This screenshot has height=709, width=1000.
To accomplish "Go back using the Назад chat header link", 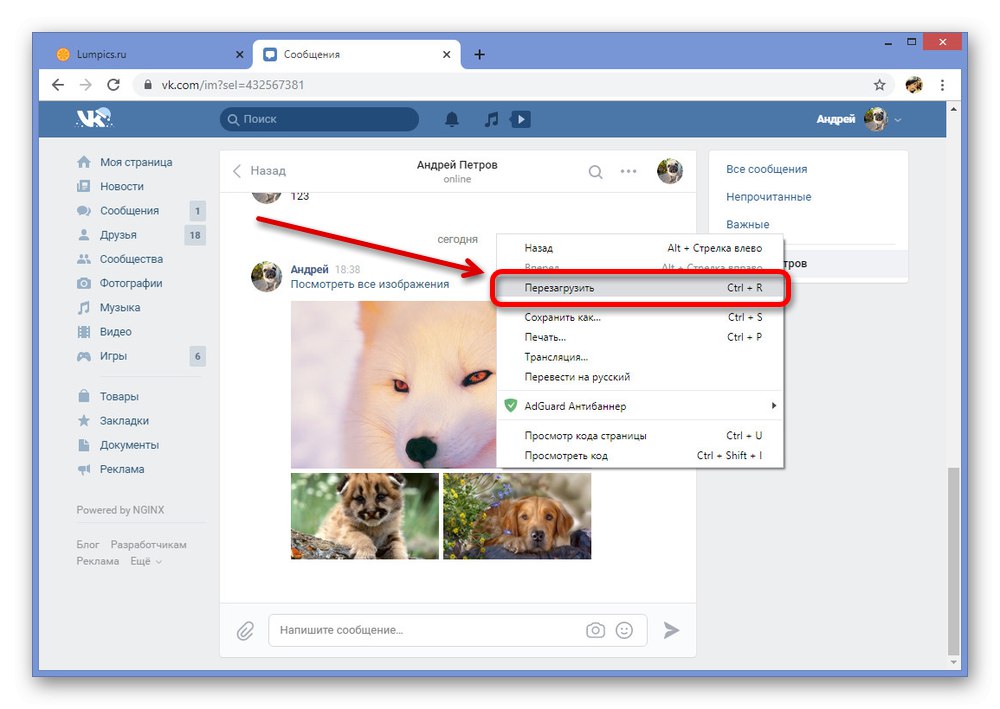I will point(260,171).
